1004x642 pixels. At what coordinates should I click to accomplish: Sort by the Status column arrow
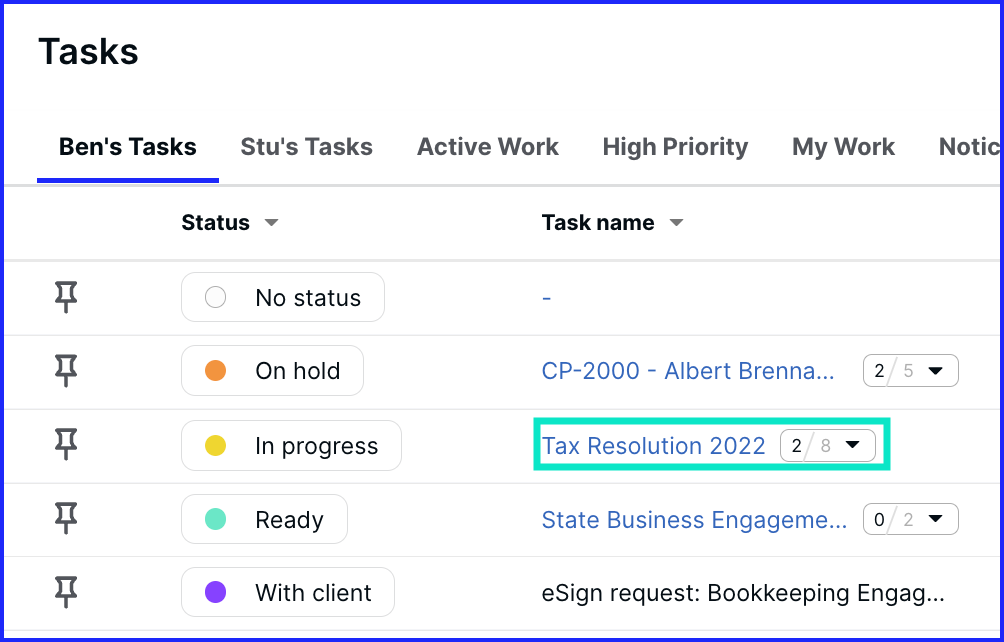(271, 223)
